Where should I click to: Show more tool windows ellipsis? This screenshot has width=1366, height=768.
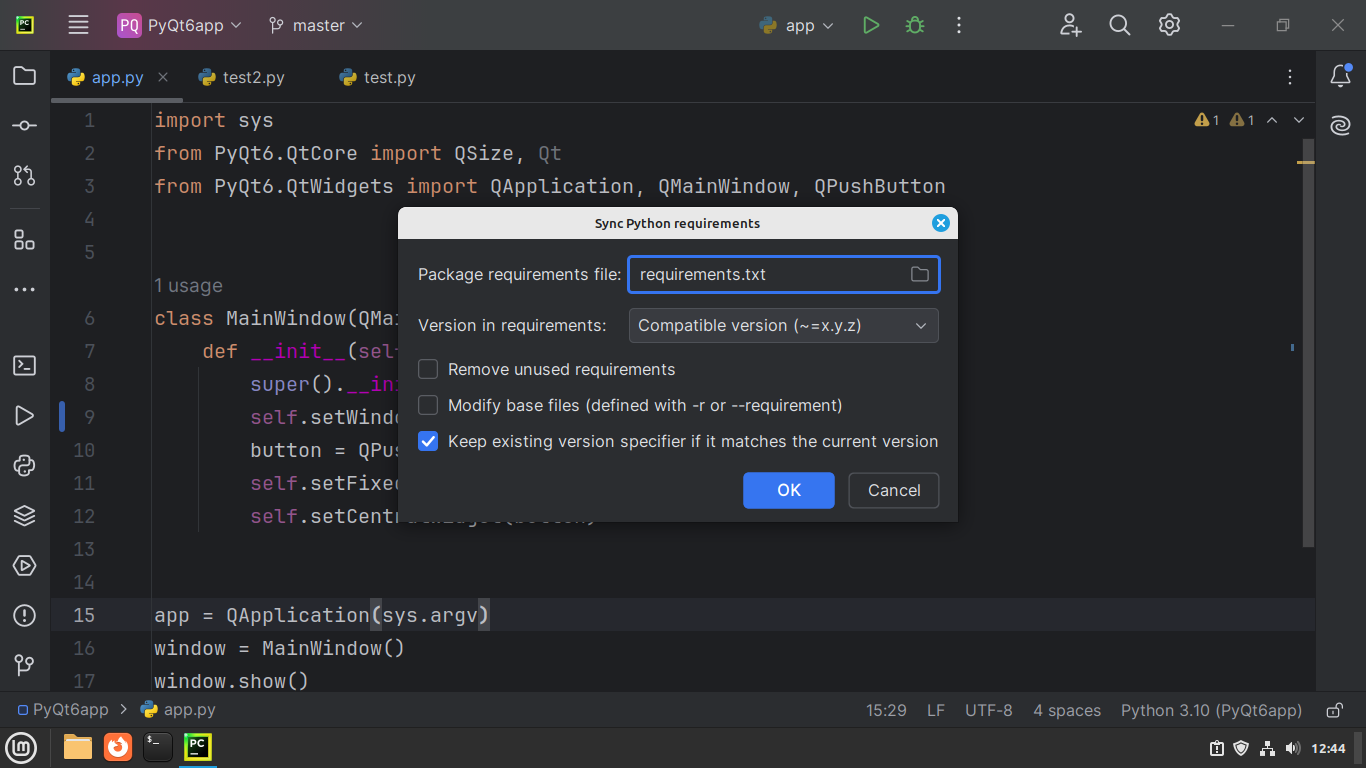pyautogui.click(x=25, y=290)
